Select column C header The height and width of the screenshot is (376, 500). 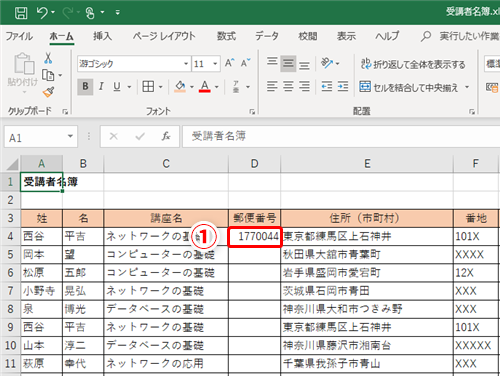tap(166, 163)
